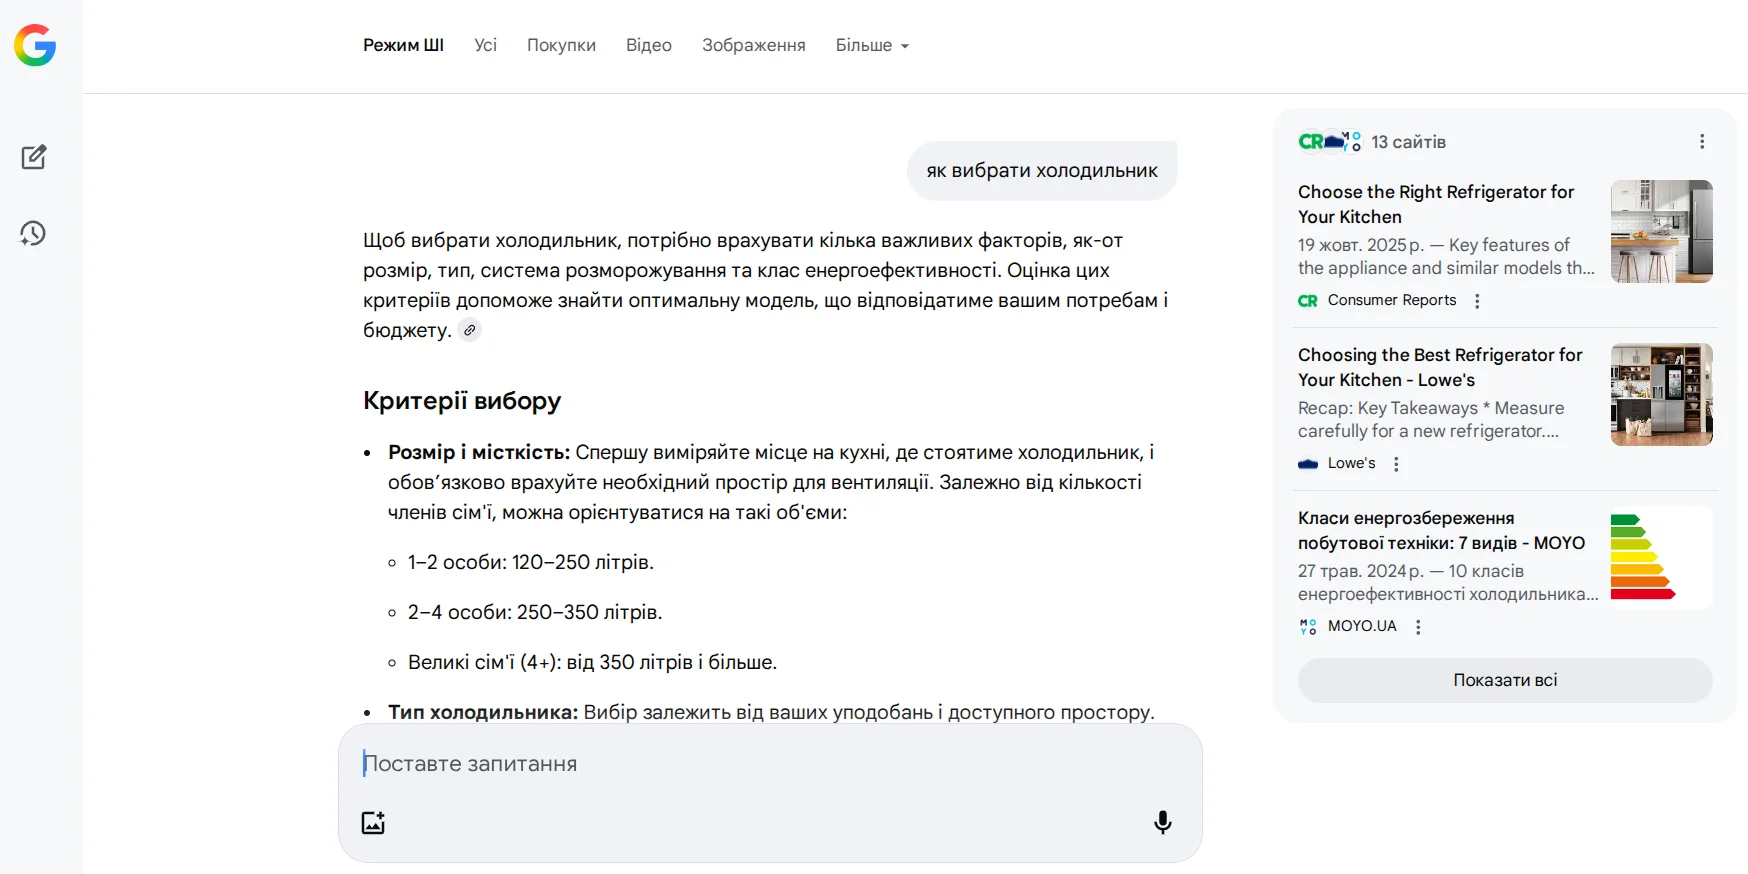Open the 'Відео' tab

point(649,45)
